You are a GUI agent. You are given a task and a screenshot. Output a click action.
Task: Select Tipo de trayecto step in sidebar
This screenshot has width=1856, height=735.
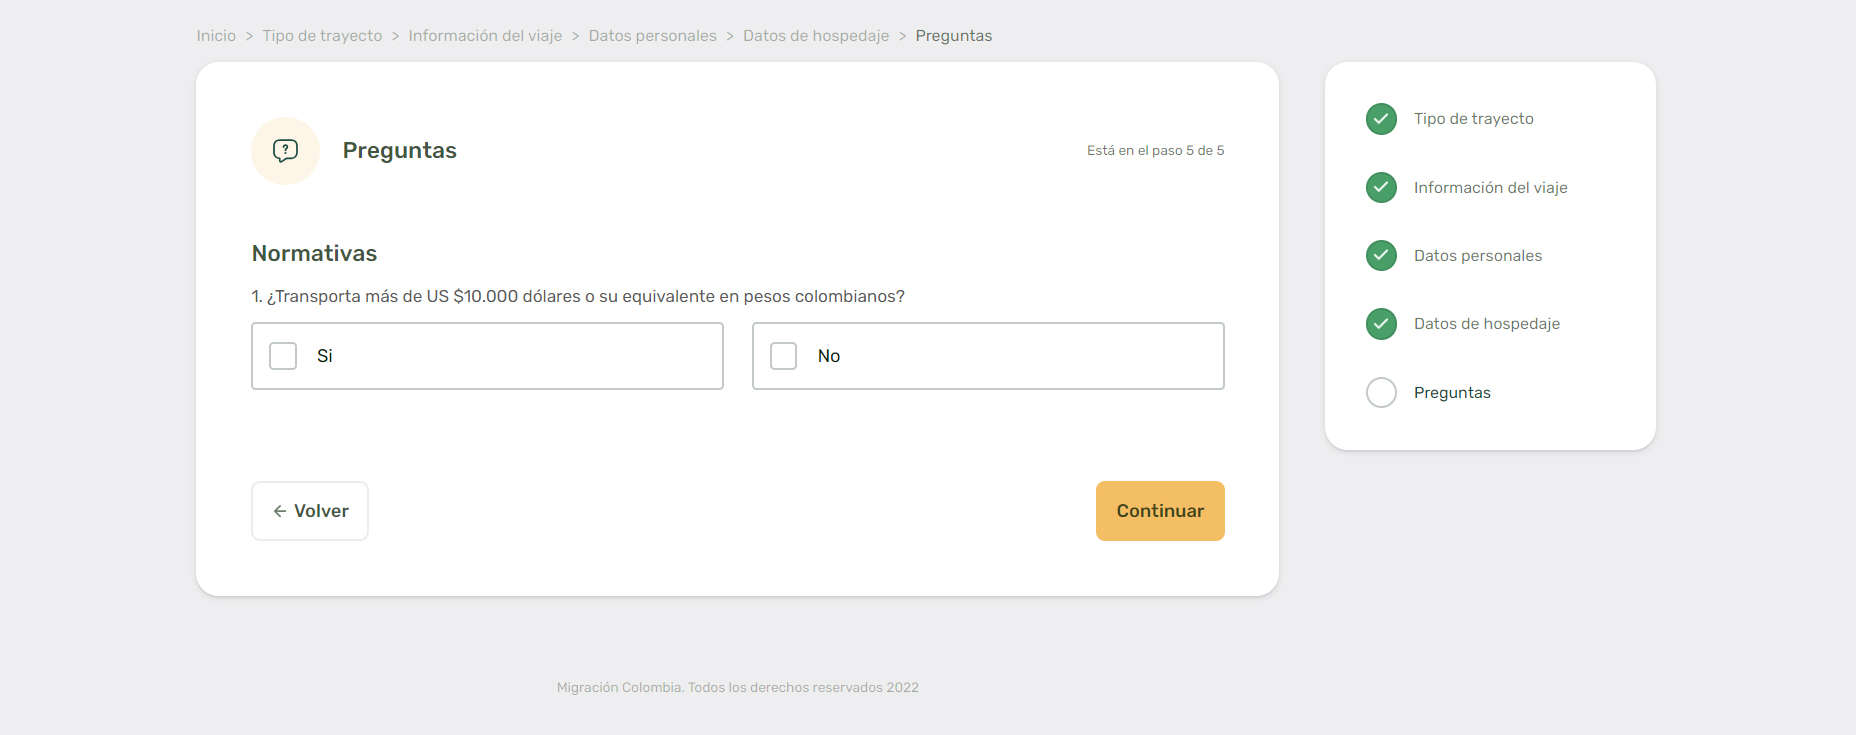pyautogui.click(x=1473, y=119)
